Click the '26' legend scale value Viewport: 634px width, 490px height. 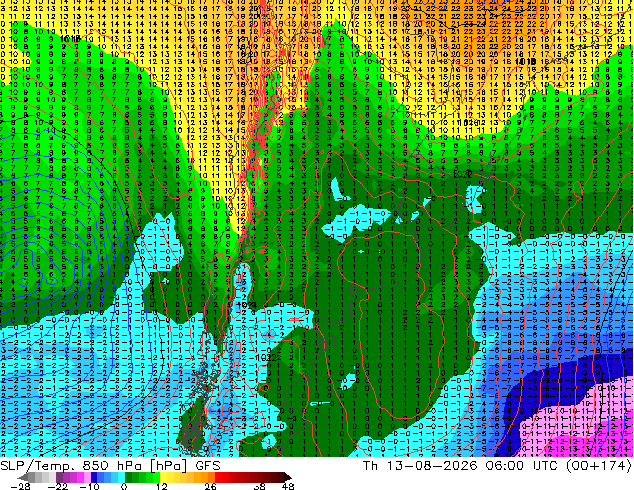point(210,486)
